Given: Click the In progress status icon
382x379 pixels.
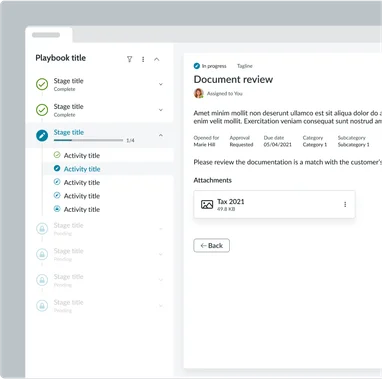Looking at the screenshot, I should (x=197, y=66).
